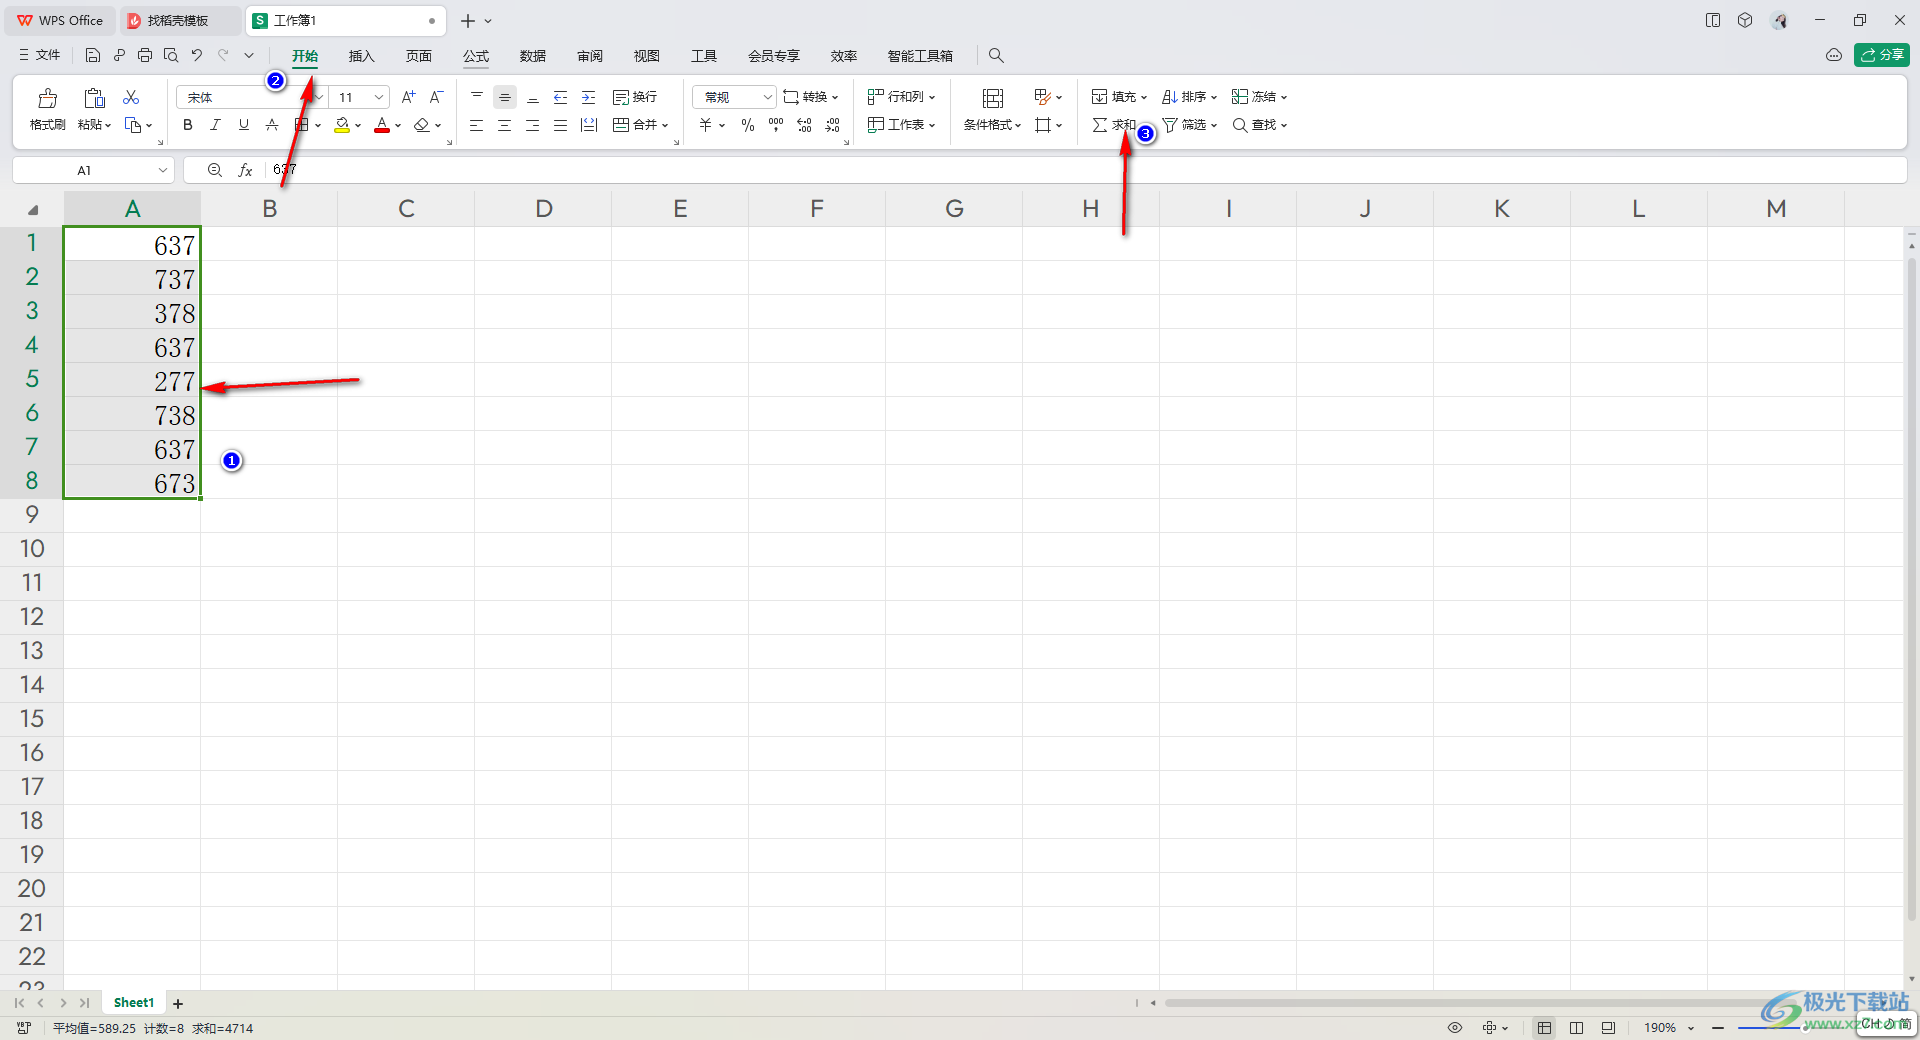Click the Decrease Font Size icon
Image resolution: width=1920 pixels, height=1040 pixels.
[x=436, y=97]
